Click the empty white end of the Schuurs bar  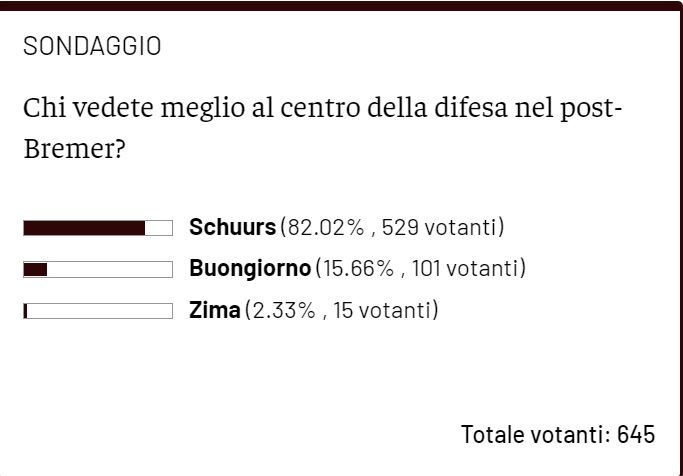click(x=159, y=228)
